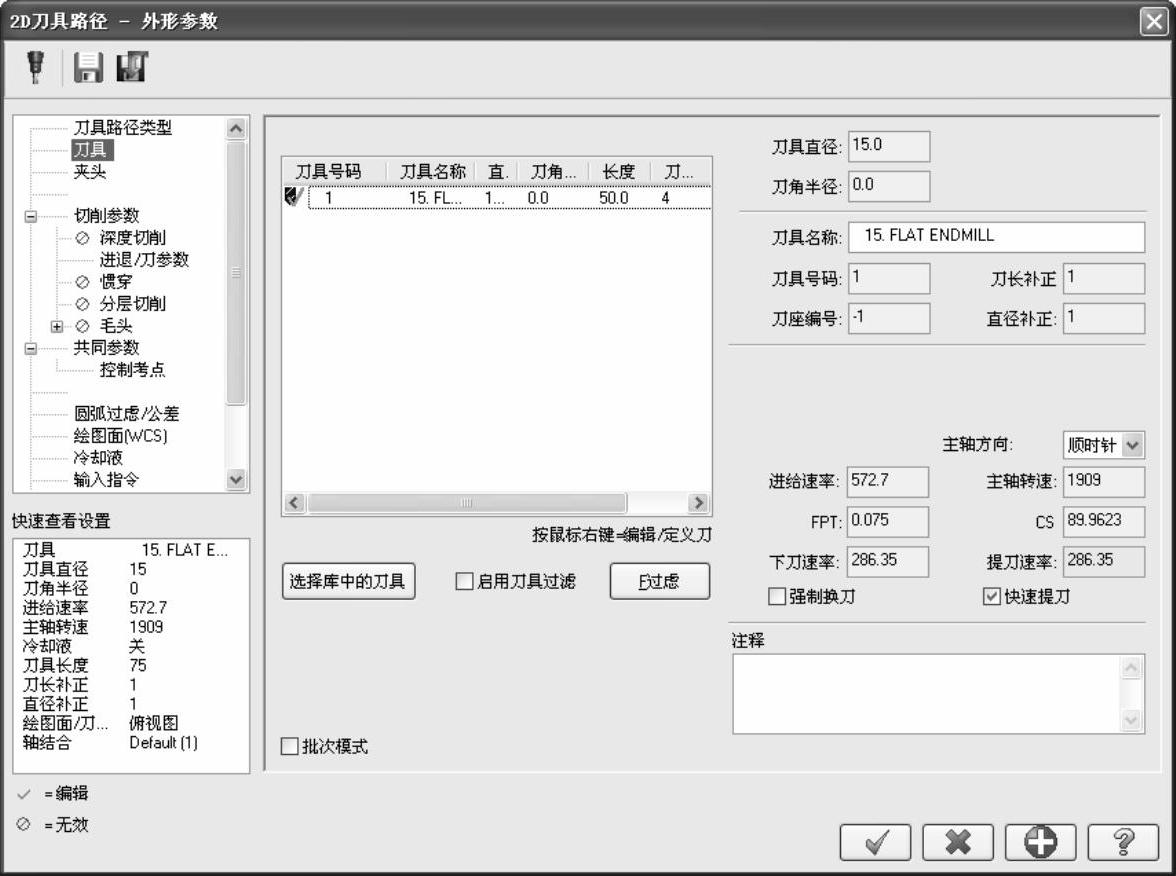This screenshot has width=1176, height=876.
Task: Click 进给速率 field showing 572.7
Action: [x=888, y=482]
